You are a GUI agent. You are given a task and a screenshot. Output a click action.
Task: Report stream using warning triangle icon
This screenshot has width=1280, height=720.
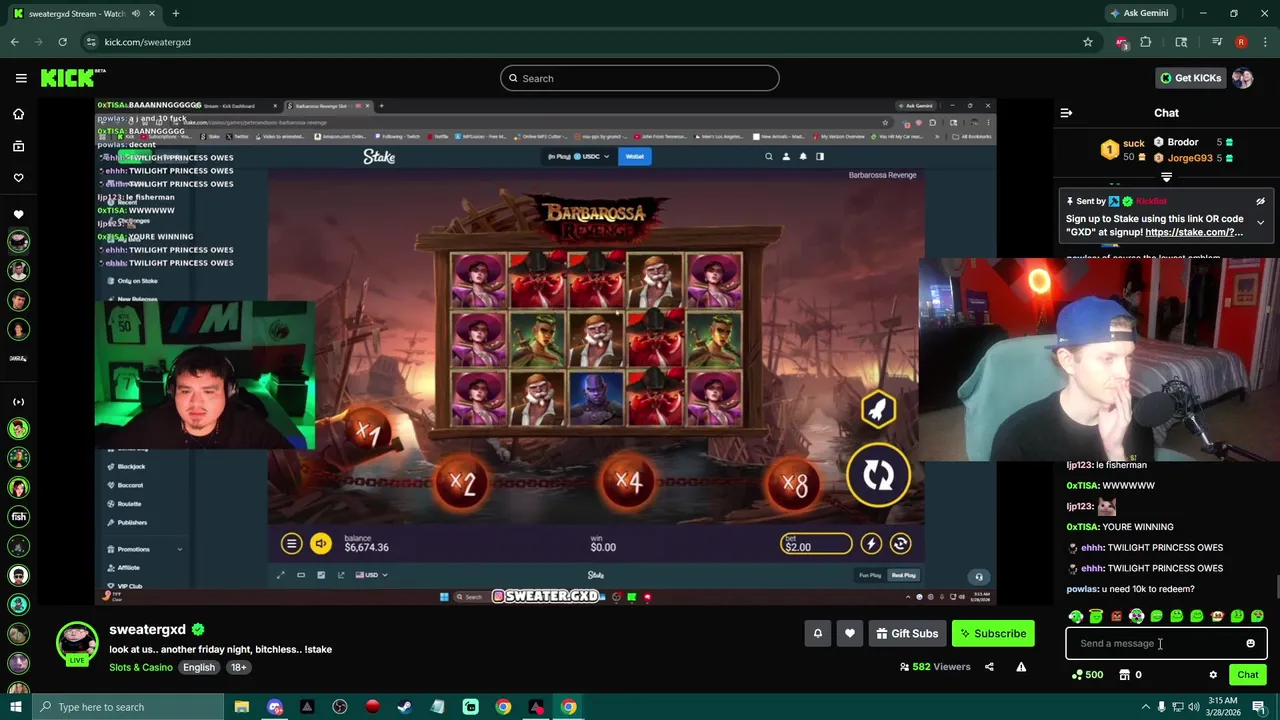click(1021, 667)
